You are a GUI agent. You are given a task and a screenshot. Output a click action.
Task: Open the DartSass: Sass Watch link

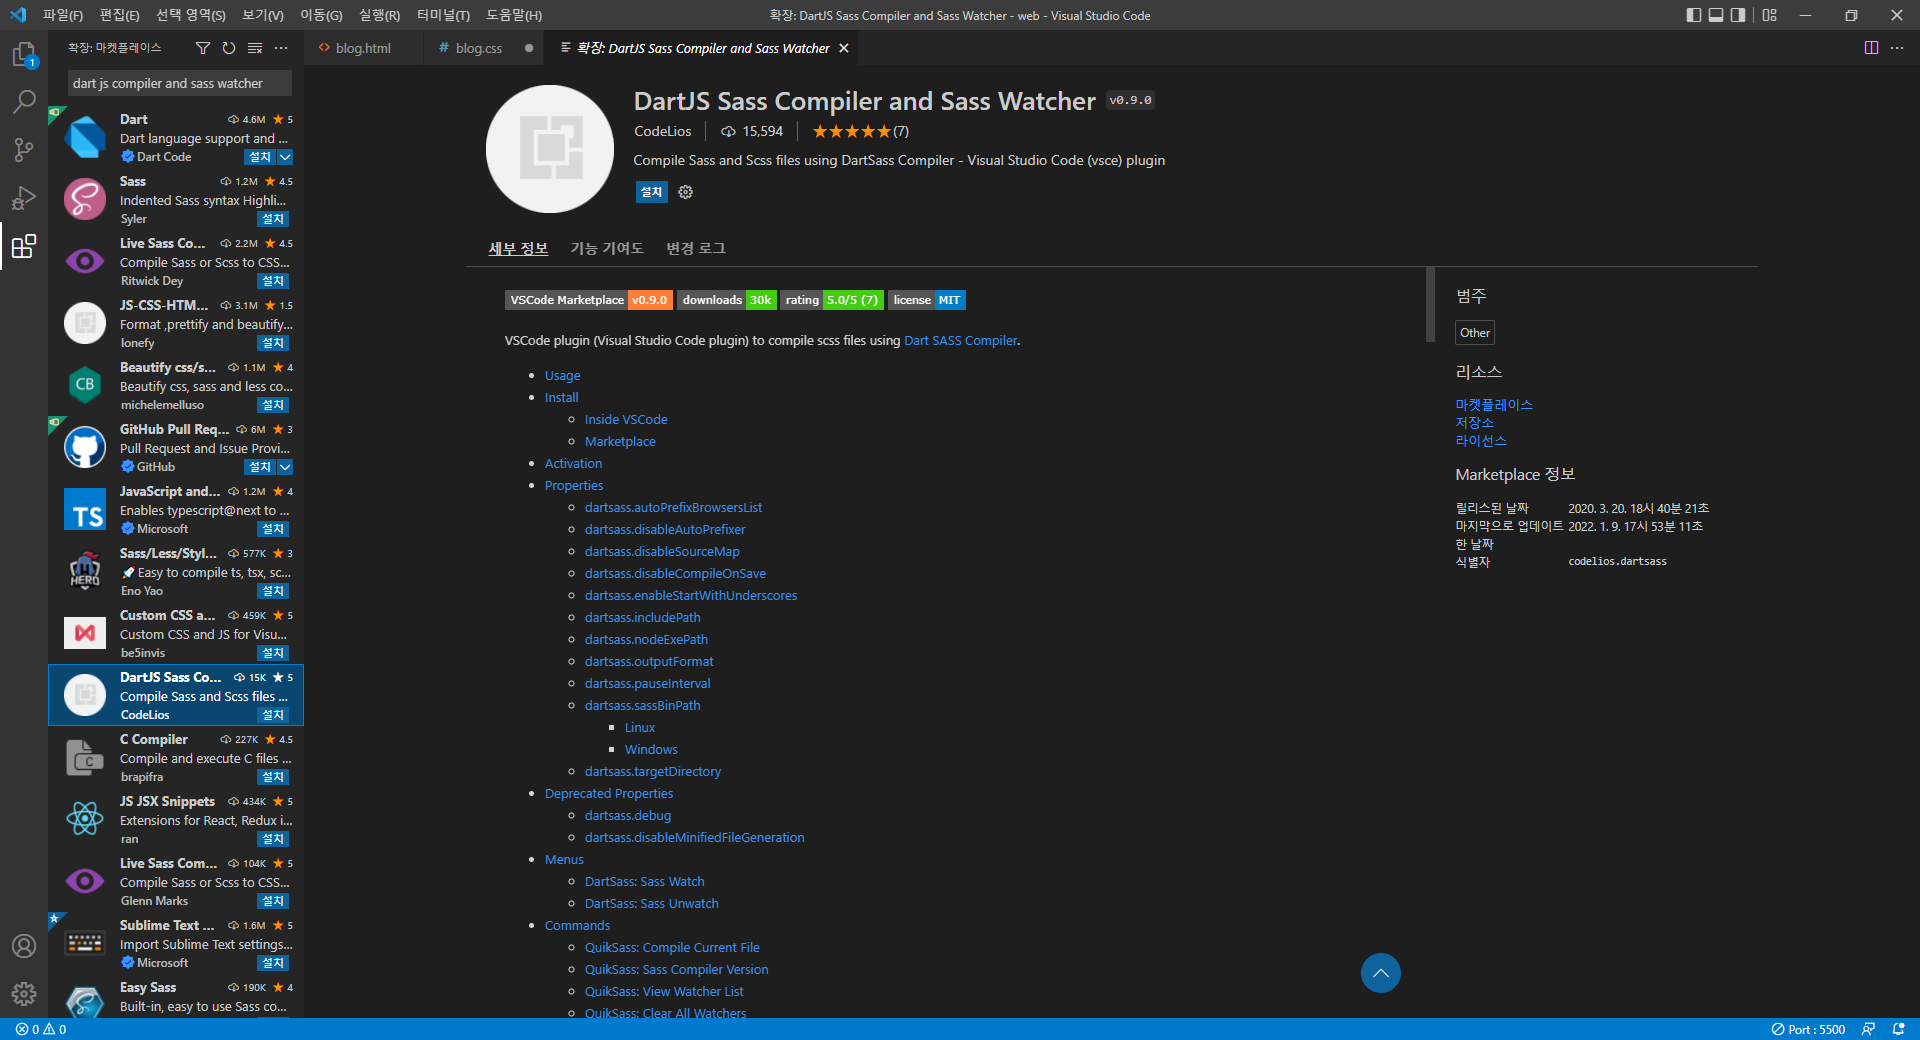click(644, 882)
